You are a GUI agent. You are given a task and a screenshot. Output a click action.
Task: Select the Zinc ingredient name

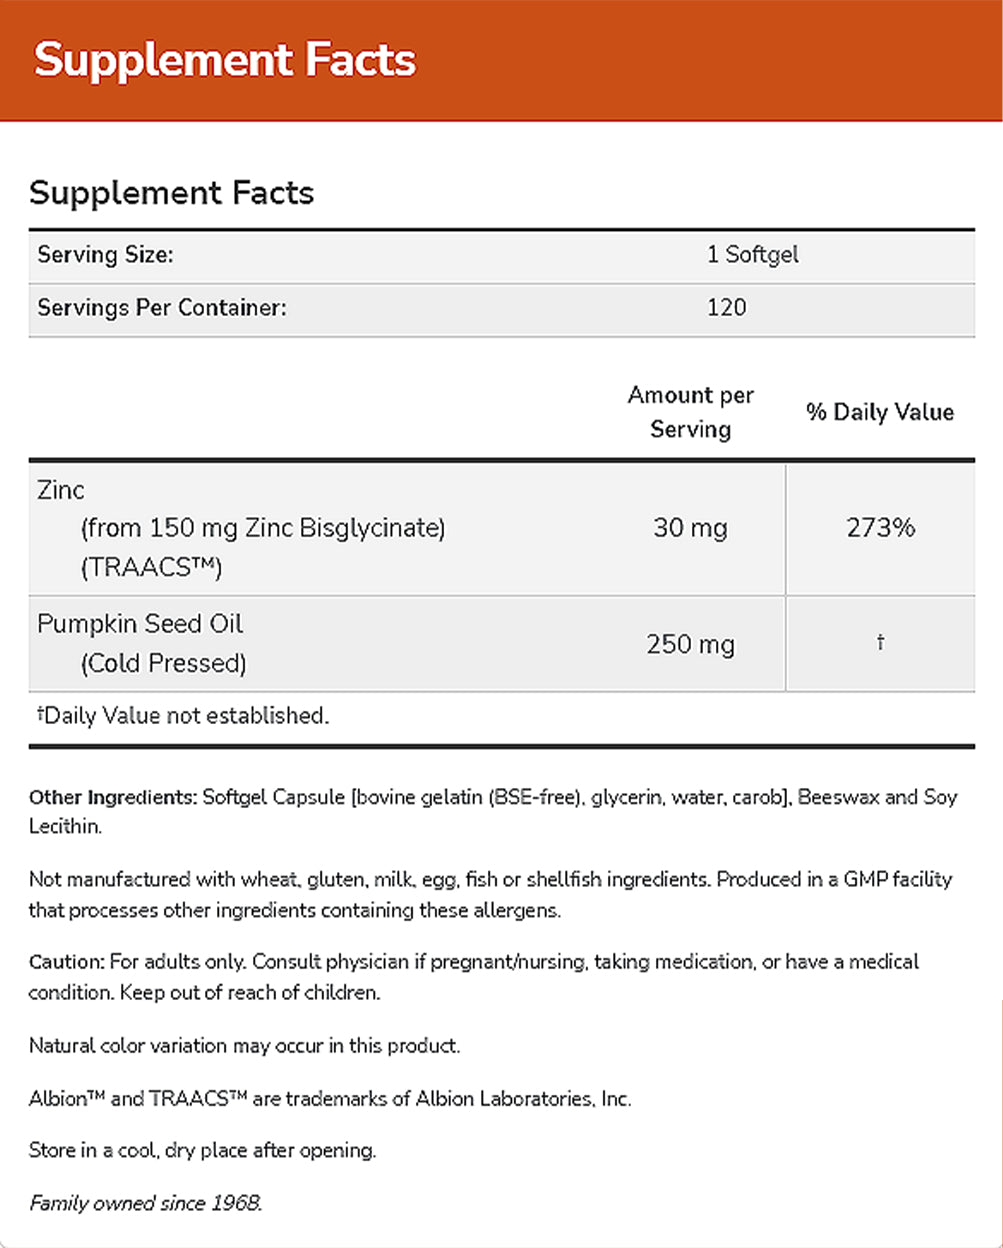tap(61, 490)
